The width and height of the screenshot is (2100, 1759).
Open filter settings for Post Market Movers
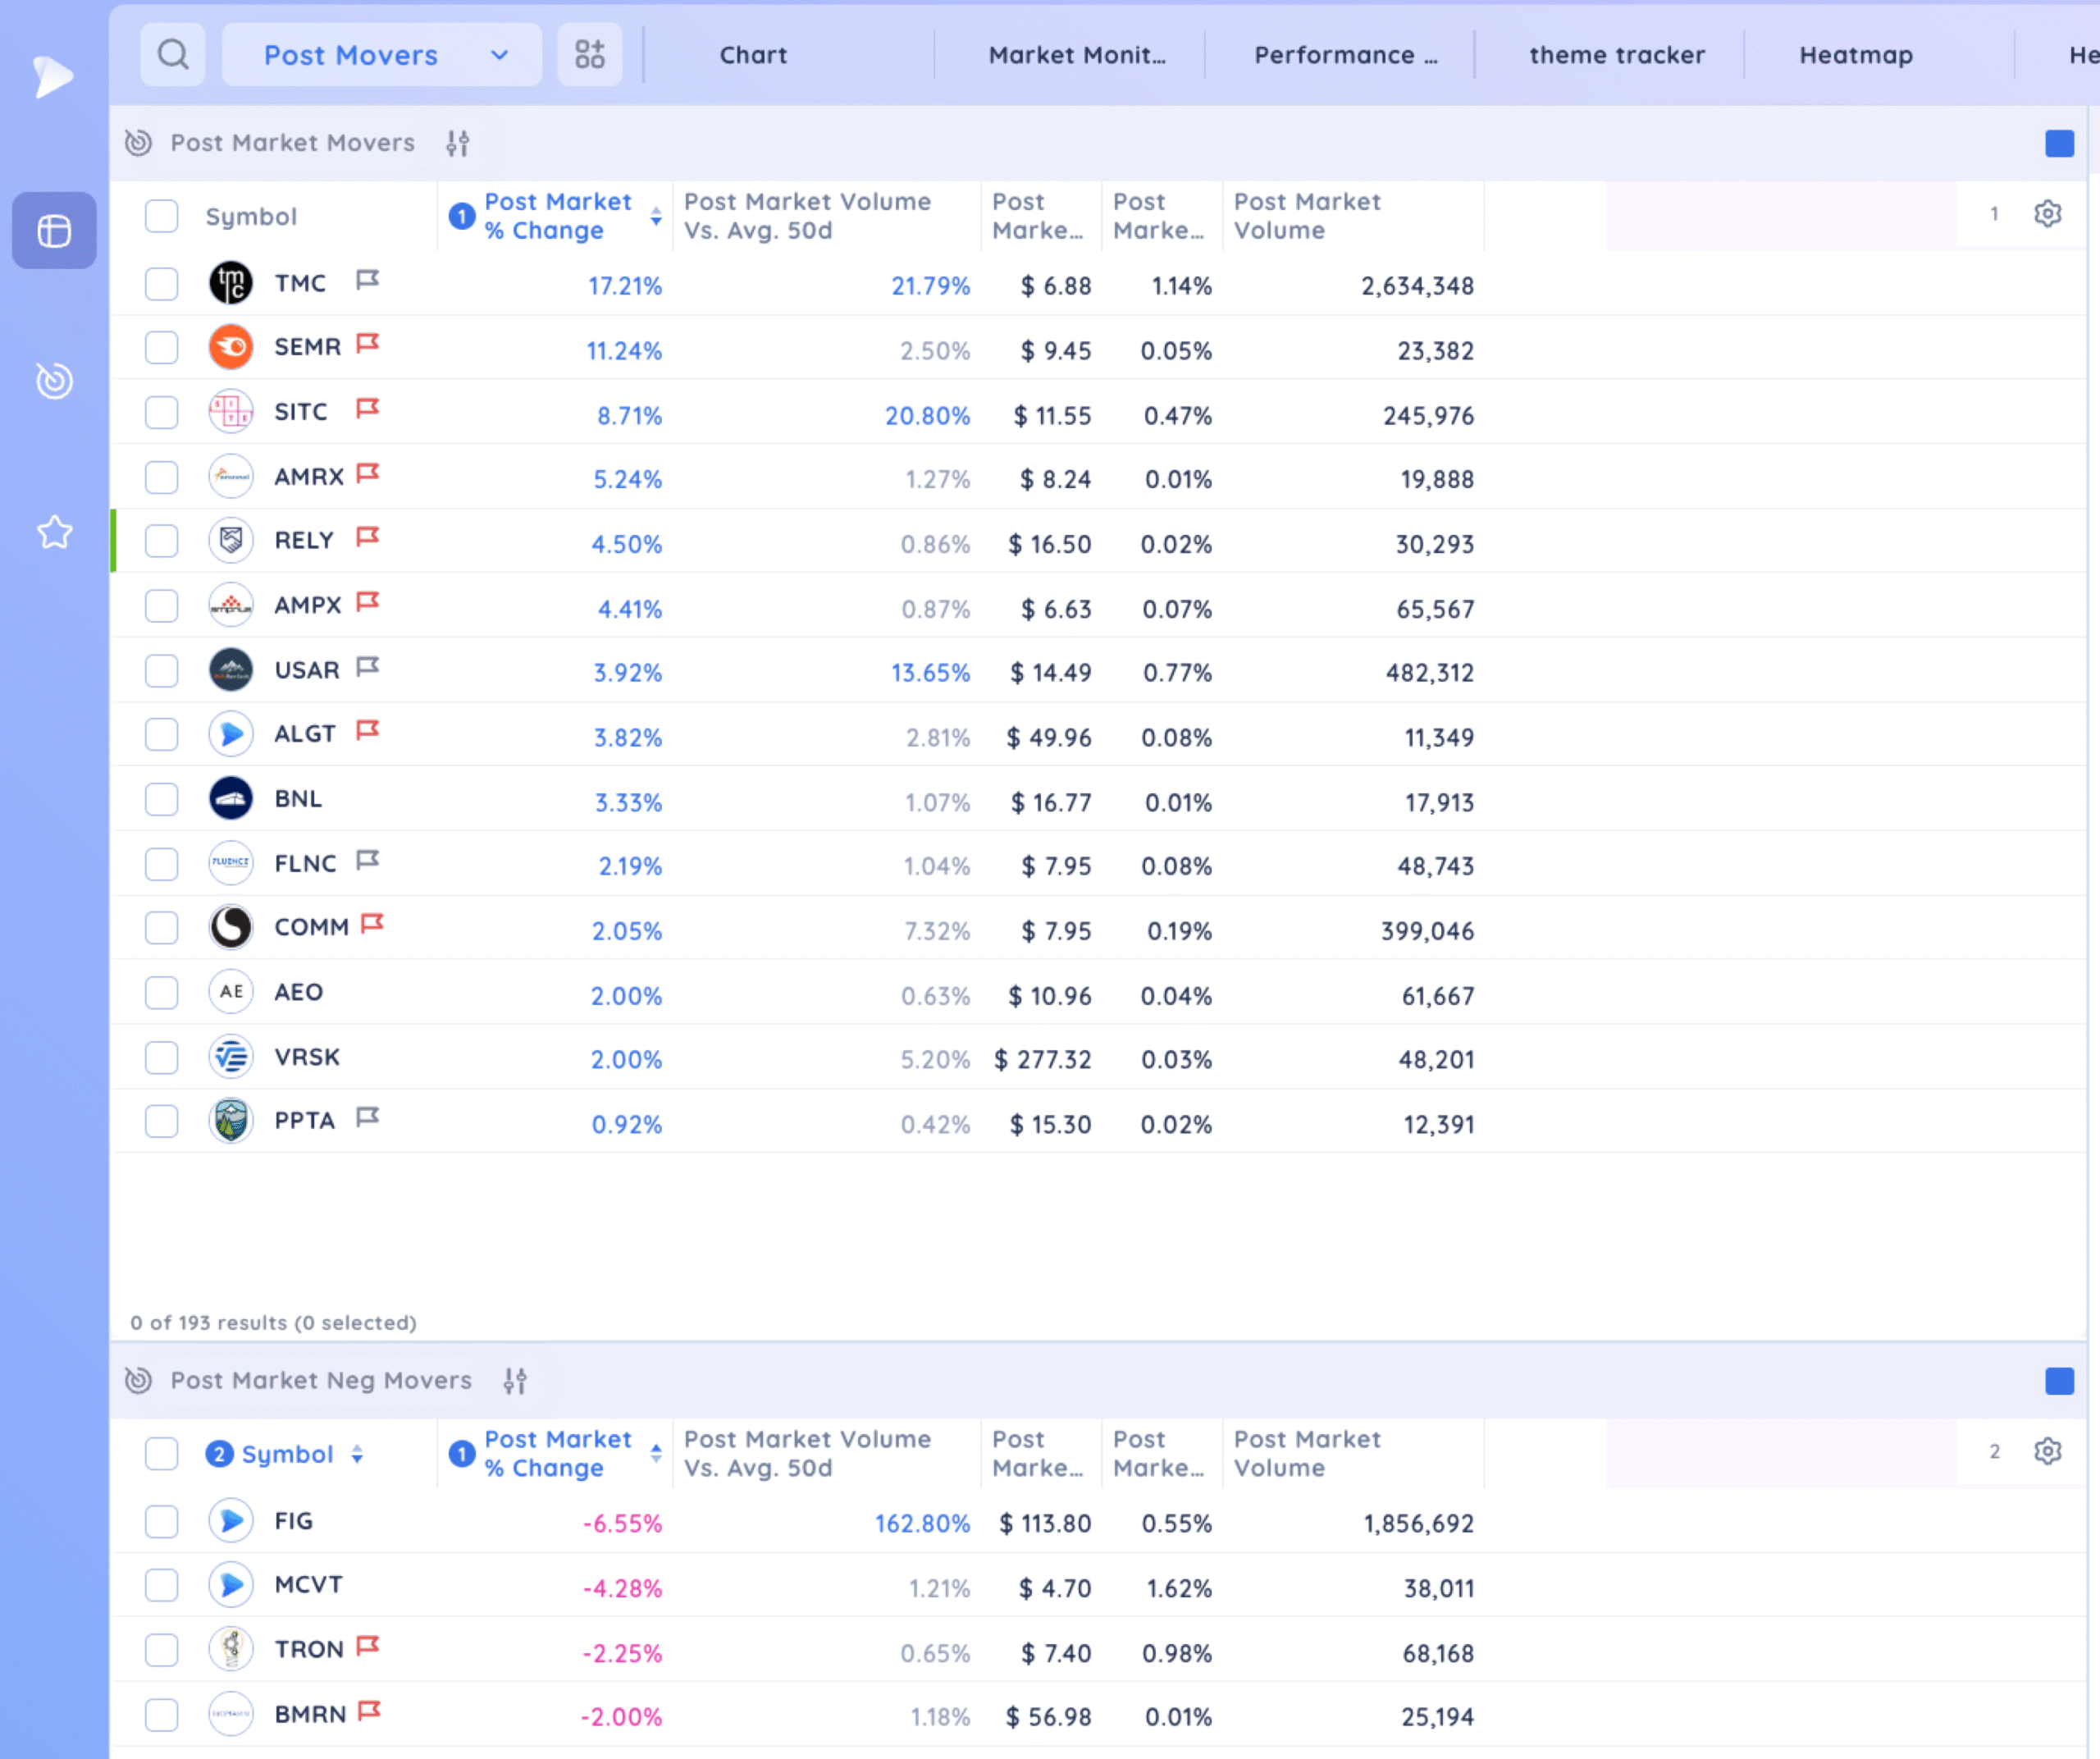click(458, 143)
